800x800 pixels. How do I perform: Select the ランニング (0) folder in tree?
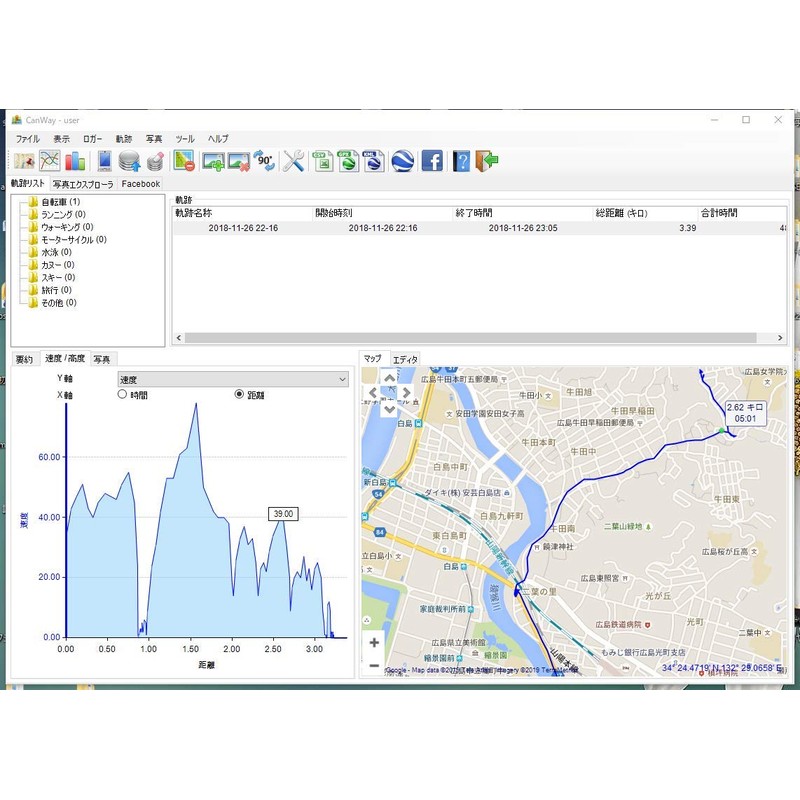(x=62, y=215)
